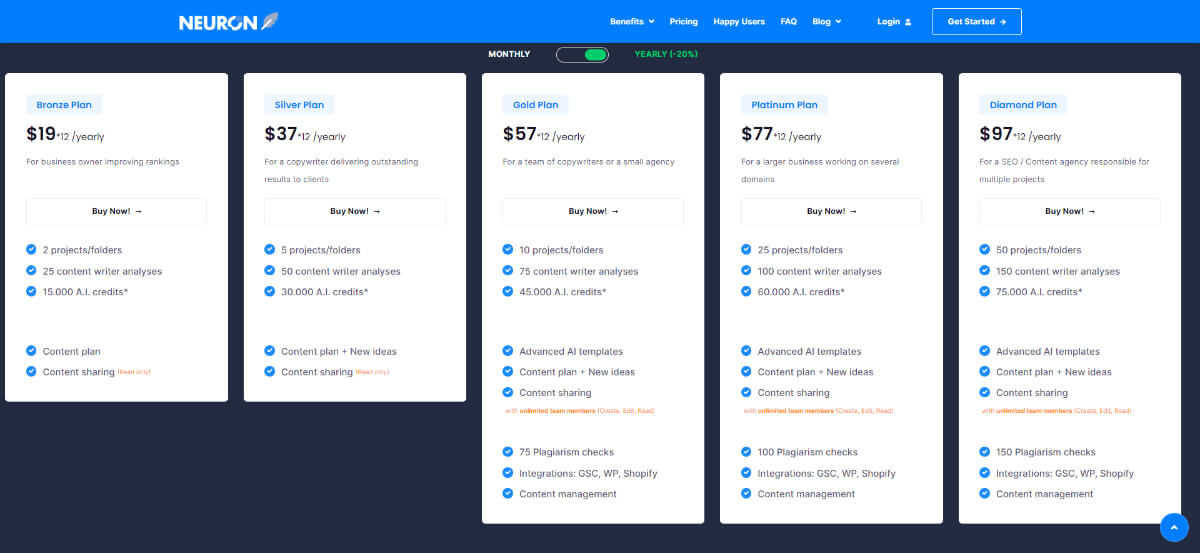Viewport: 1200px width, 553px height.
Task: Click the Get Started button
Action: point(977,21)
